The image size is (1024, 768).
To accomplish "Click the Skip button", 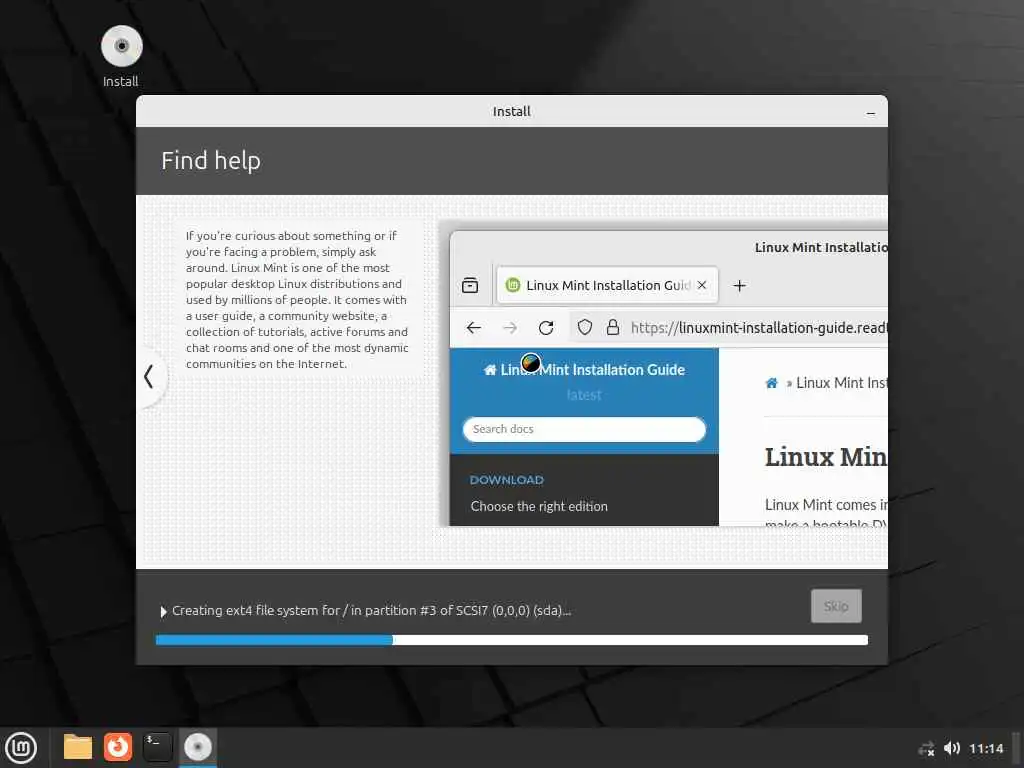I will (836, 606).
